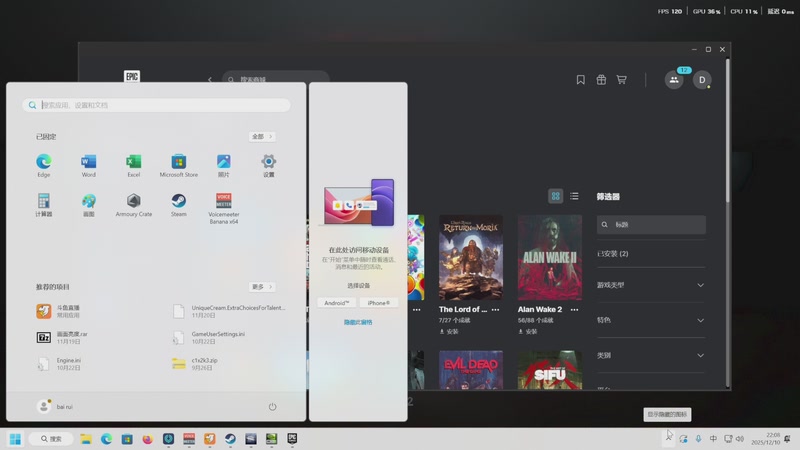
Task: Open the Paint (画图) pinned app
Action: pyautogui.click(x=89, y=205)
